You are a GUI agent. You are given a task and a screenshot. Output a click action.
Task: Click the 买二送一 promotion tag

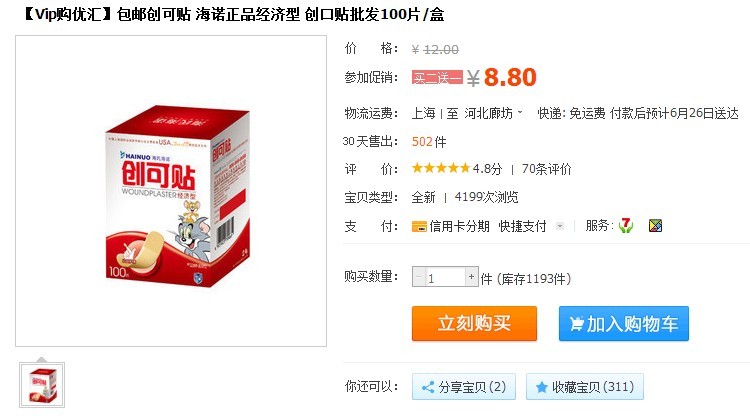[437, 77]
